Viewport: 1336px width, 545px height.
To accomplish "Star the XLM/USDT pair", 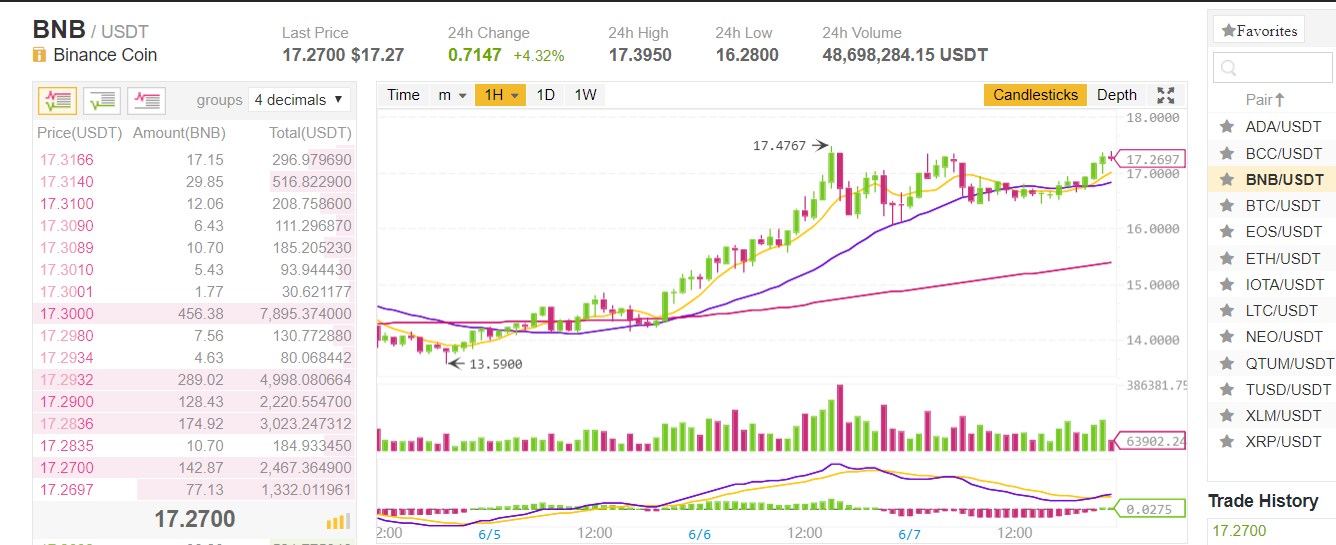I will tap(1226, 415).
